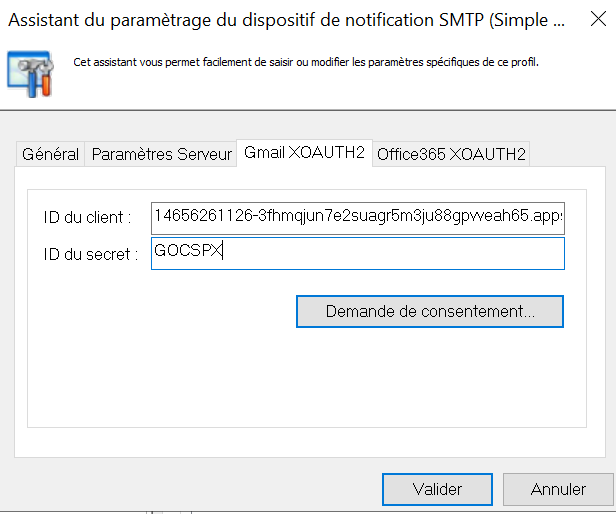Click blank tab strip right of Office365 XOAUTH2
This screenshot has height=514, width=616.
[570, 154]
